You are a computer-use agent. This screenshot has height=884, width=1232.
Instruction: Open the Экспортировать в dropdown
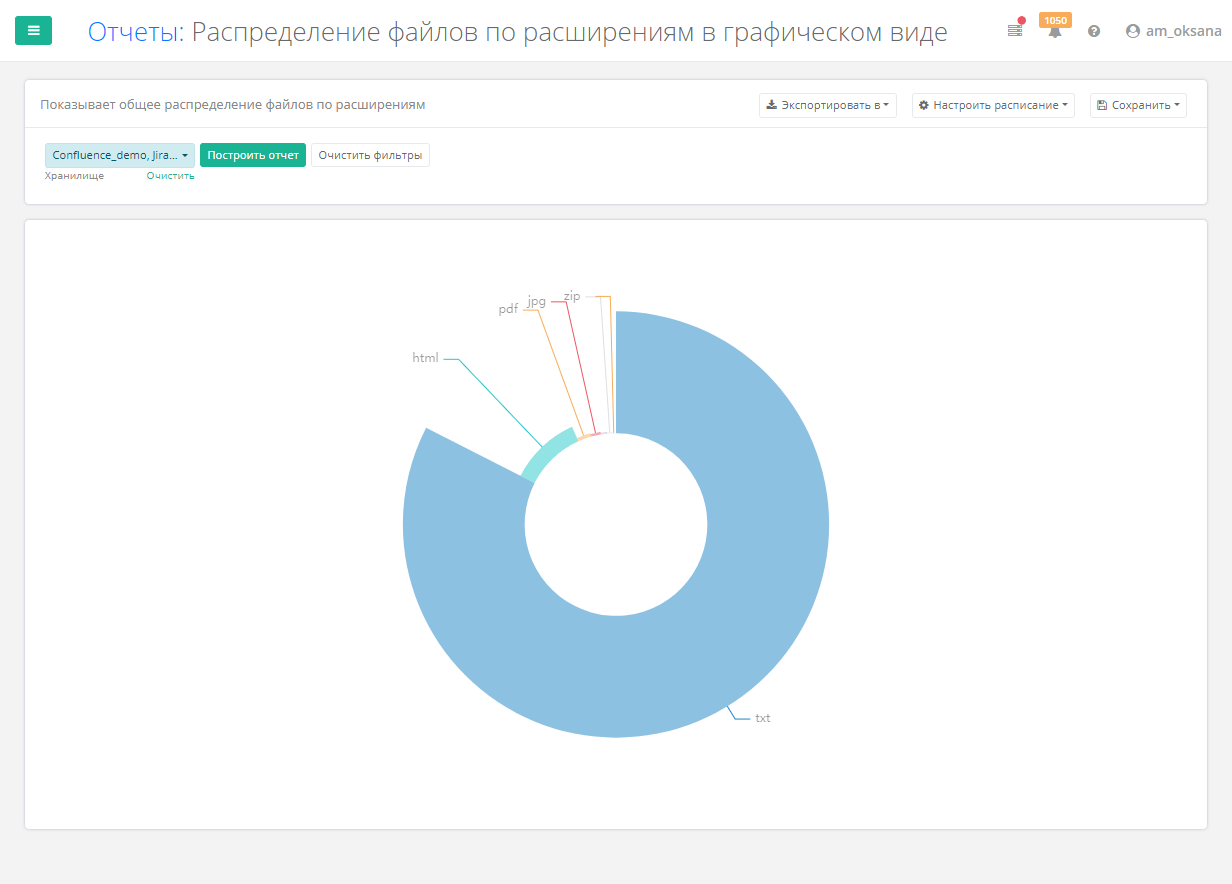pos(828,105)
